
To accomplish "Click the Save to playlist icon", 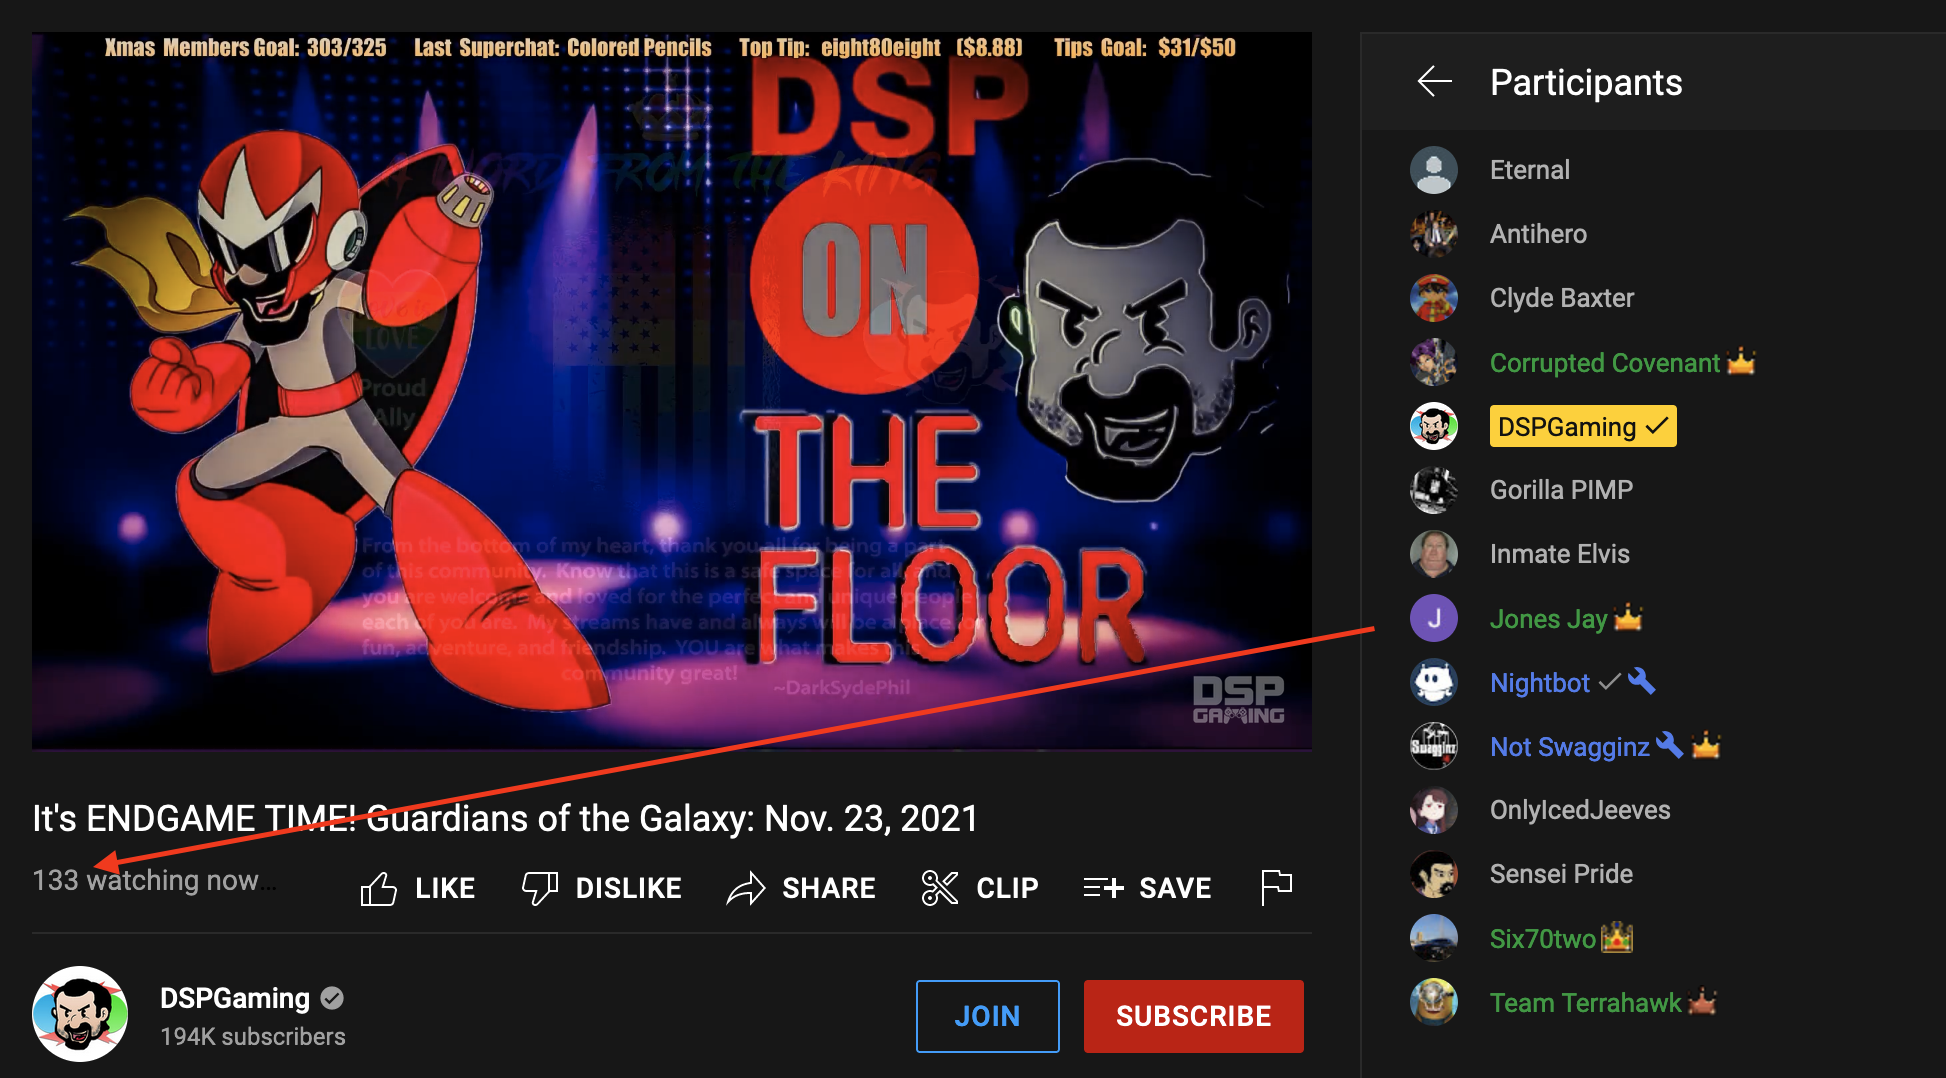I will tap(1103, 888).
